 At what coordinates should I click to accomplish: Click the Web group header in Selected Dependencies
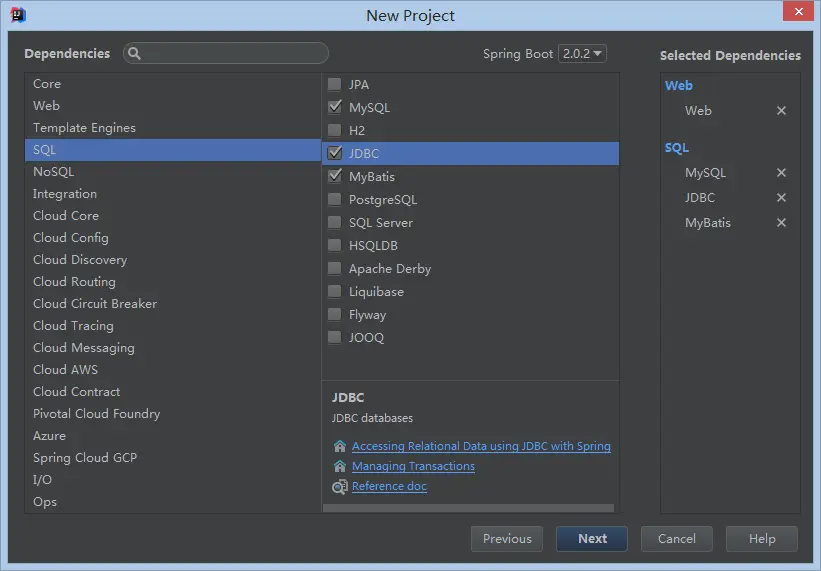click(x=679, y=85)
